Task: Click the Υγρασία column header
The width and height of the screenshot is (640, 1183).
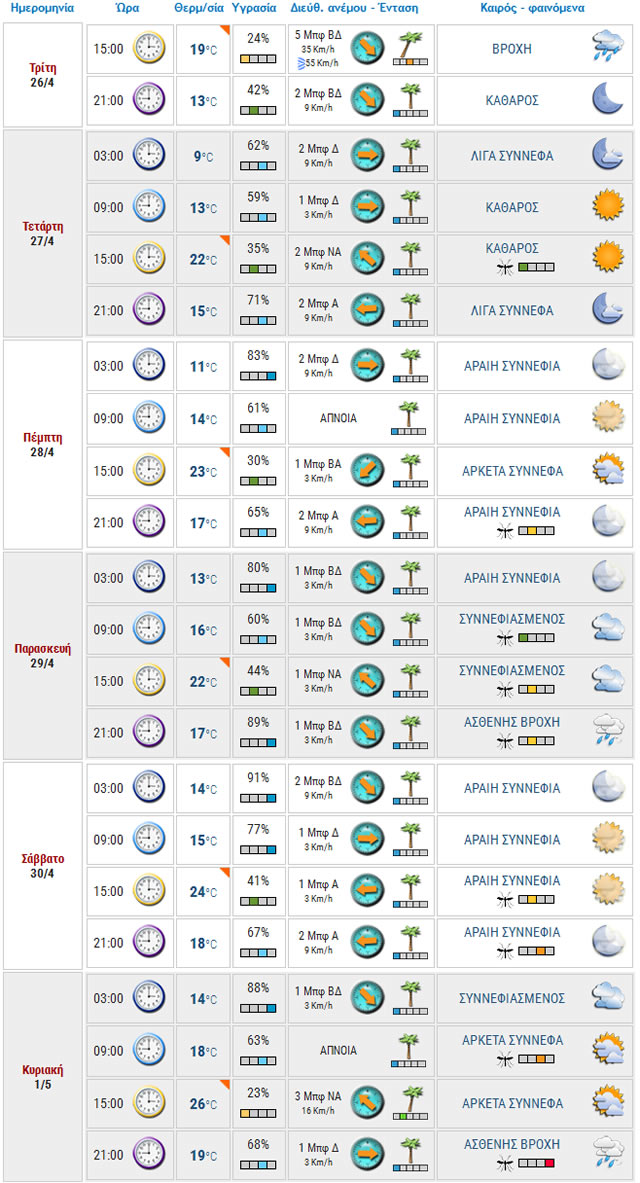Action: click(258, 9)
